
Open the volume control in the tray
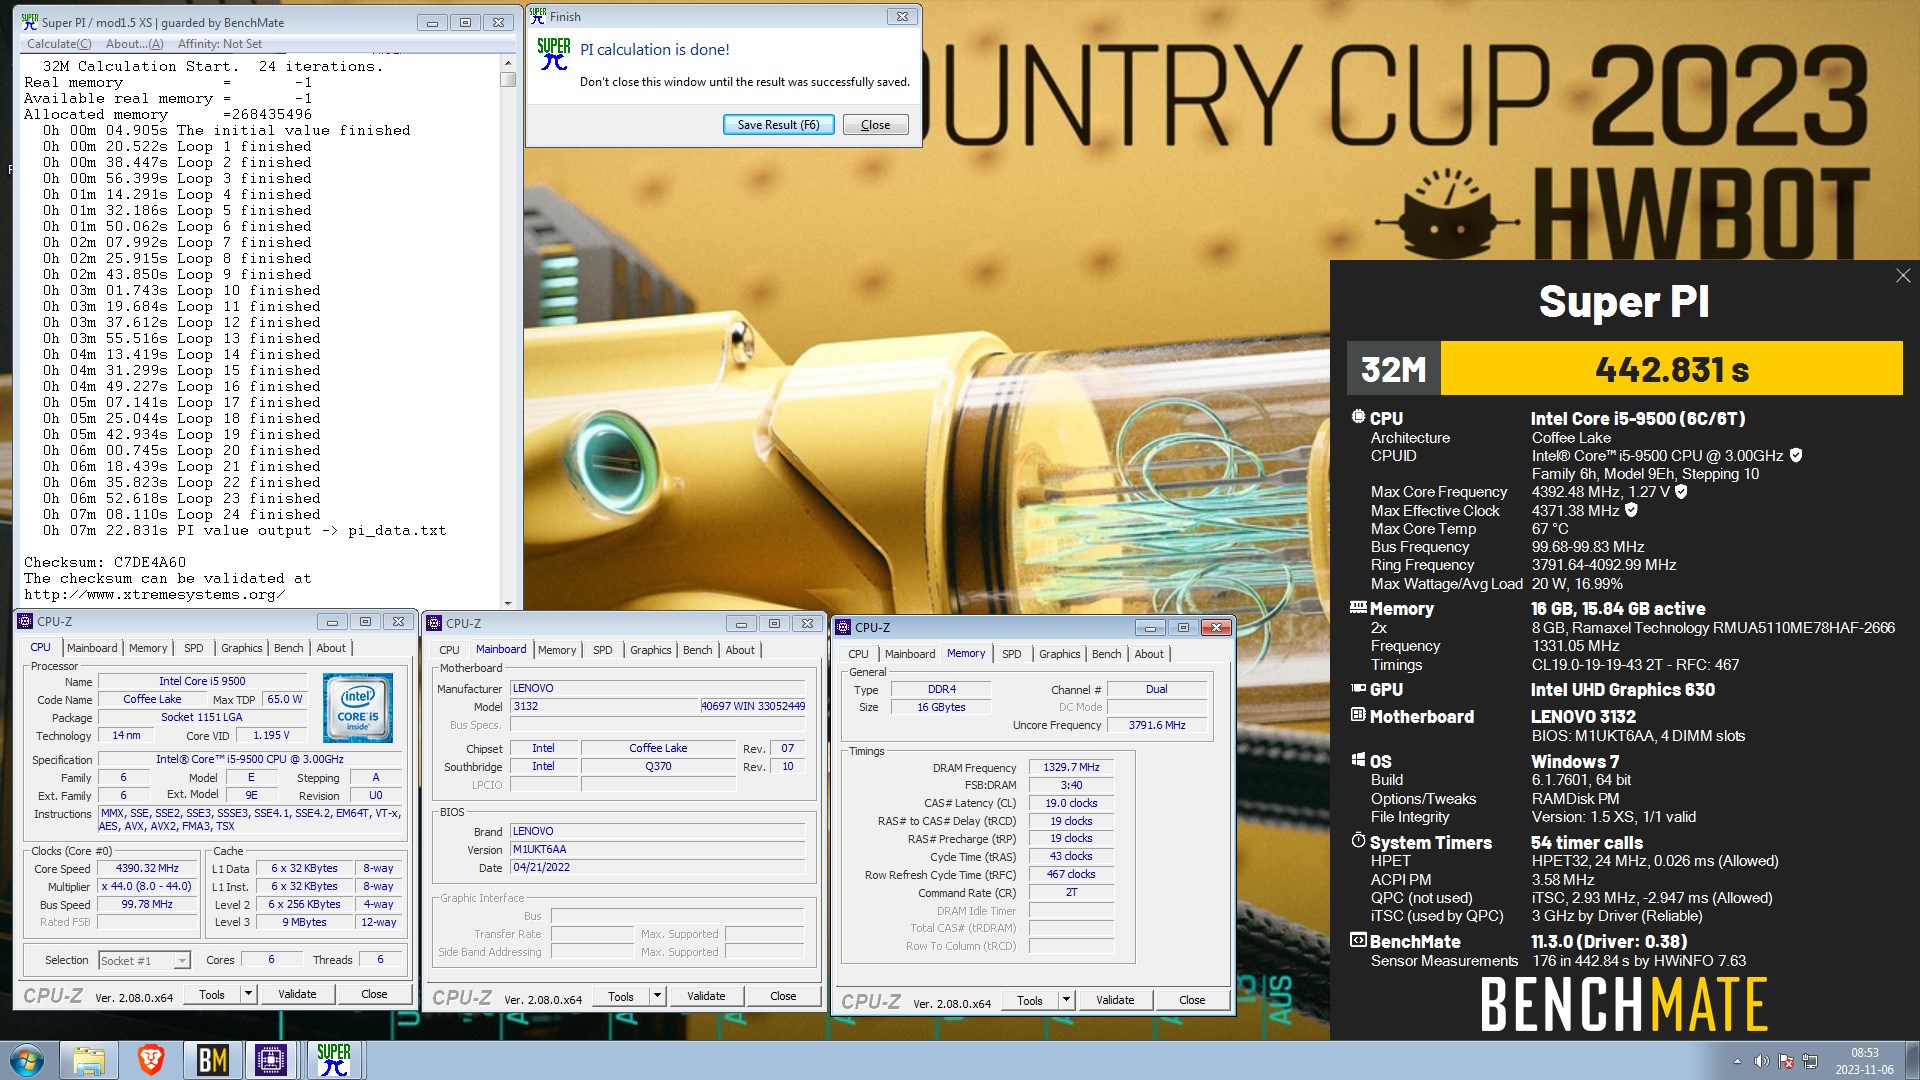(x=1761, y=1061)
